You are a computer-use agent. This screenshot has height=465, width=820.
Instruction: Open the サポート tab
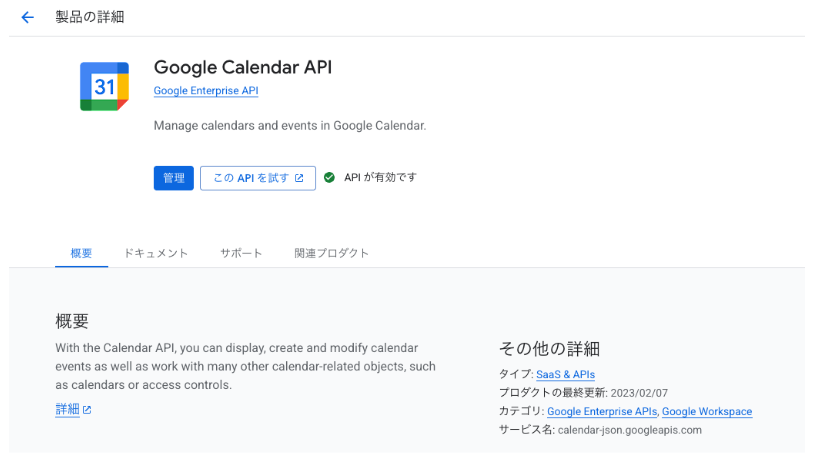pyautogui.click(x=241, y=253)
